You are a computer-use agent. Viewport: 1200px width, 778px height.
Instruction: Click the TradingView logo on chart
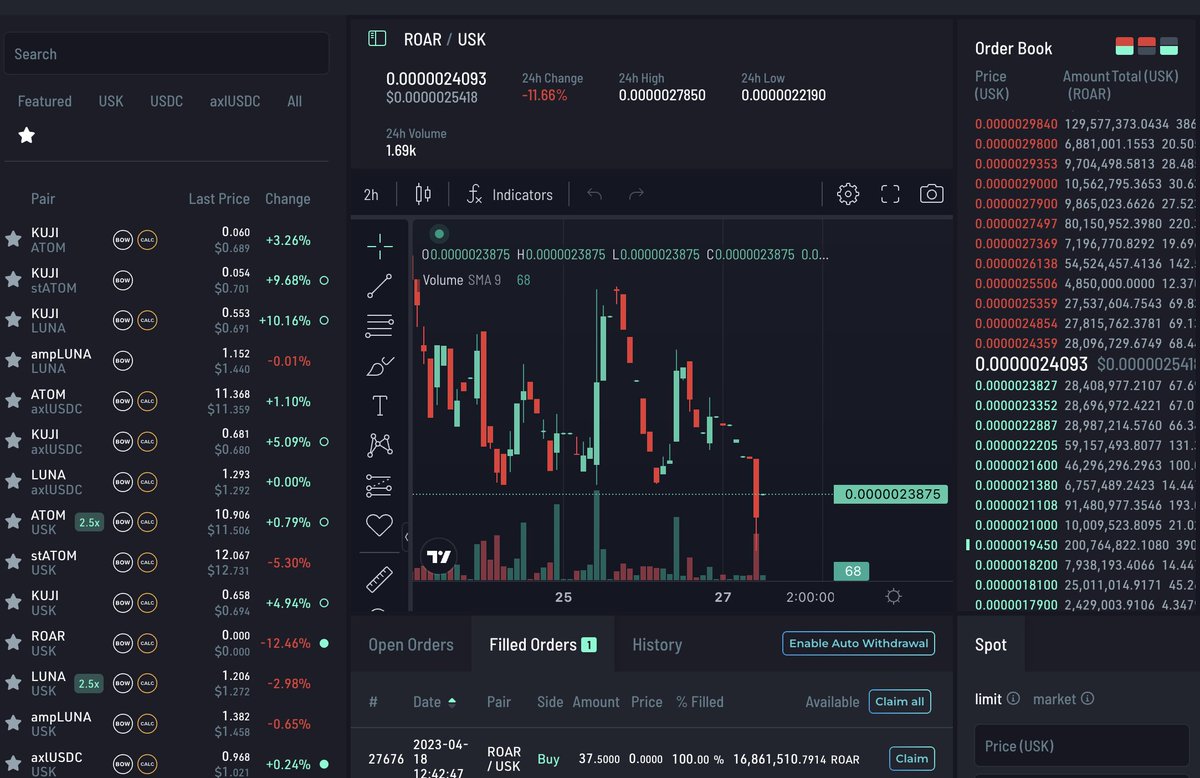click(x=438, y=557)
